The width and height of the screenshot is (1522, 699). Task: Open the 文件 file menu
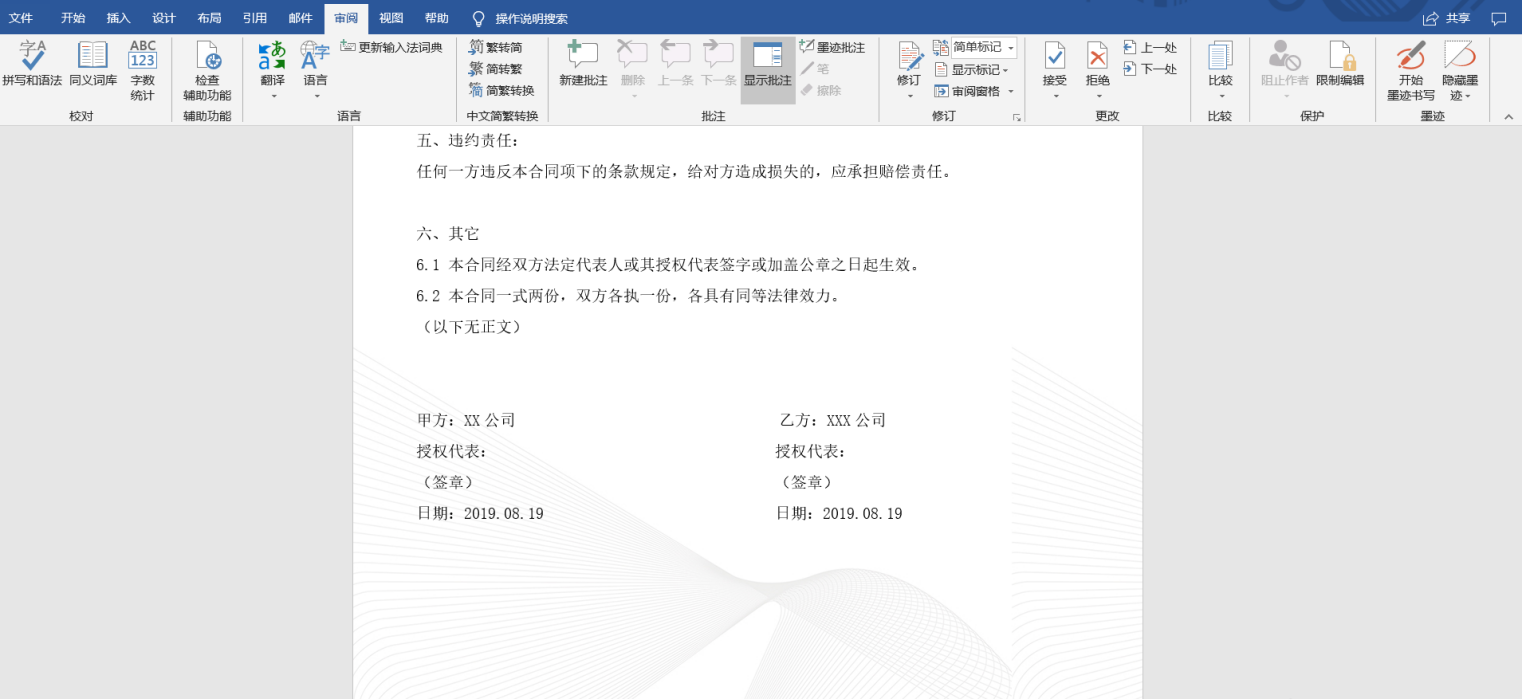click(x=21, y=18)
